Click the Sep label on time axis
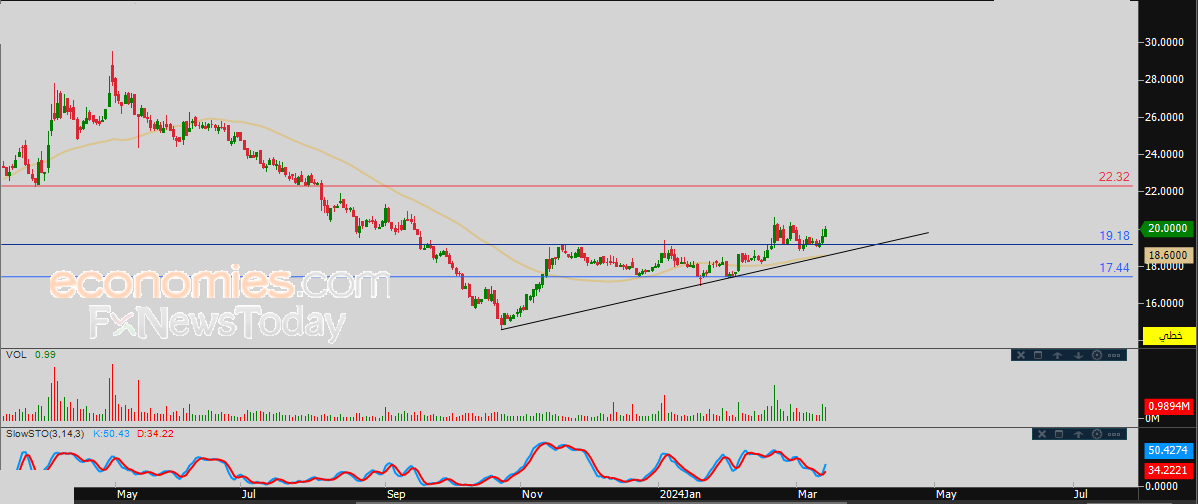 (x=396, y=494)
